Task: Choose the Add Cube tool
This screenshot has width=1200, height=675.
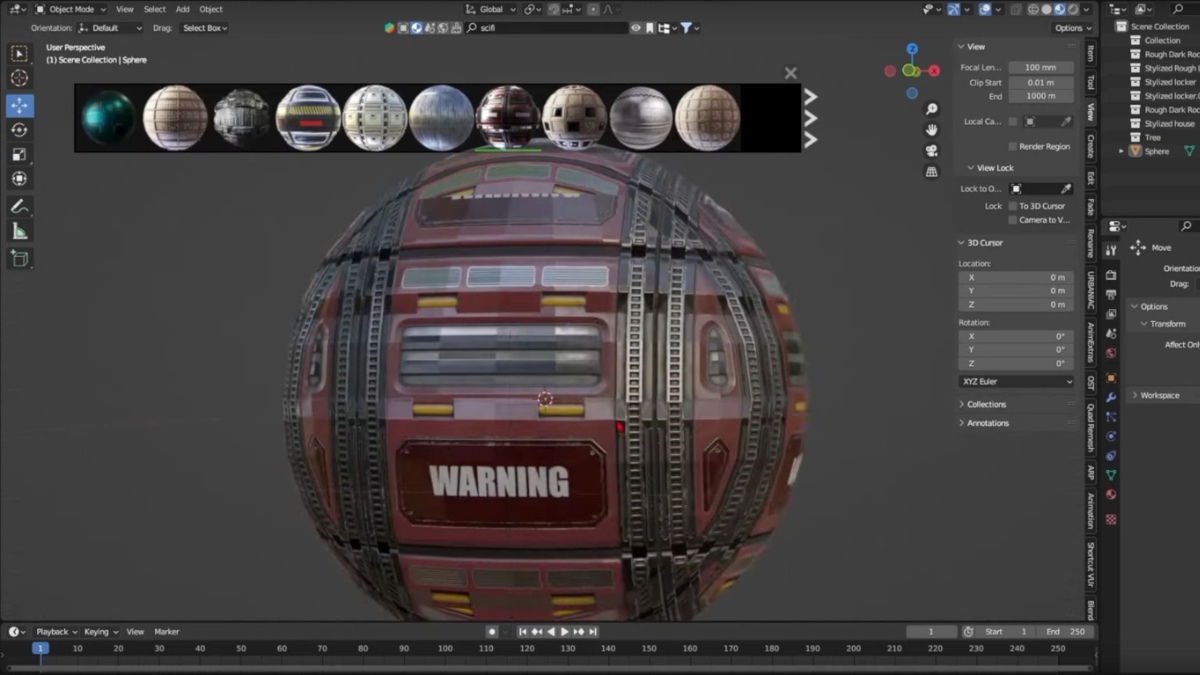Action: 19,258
